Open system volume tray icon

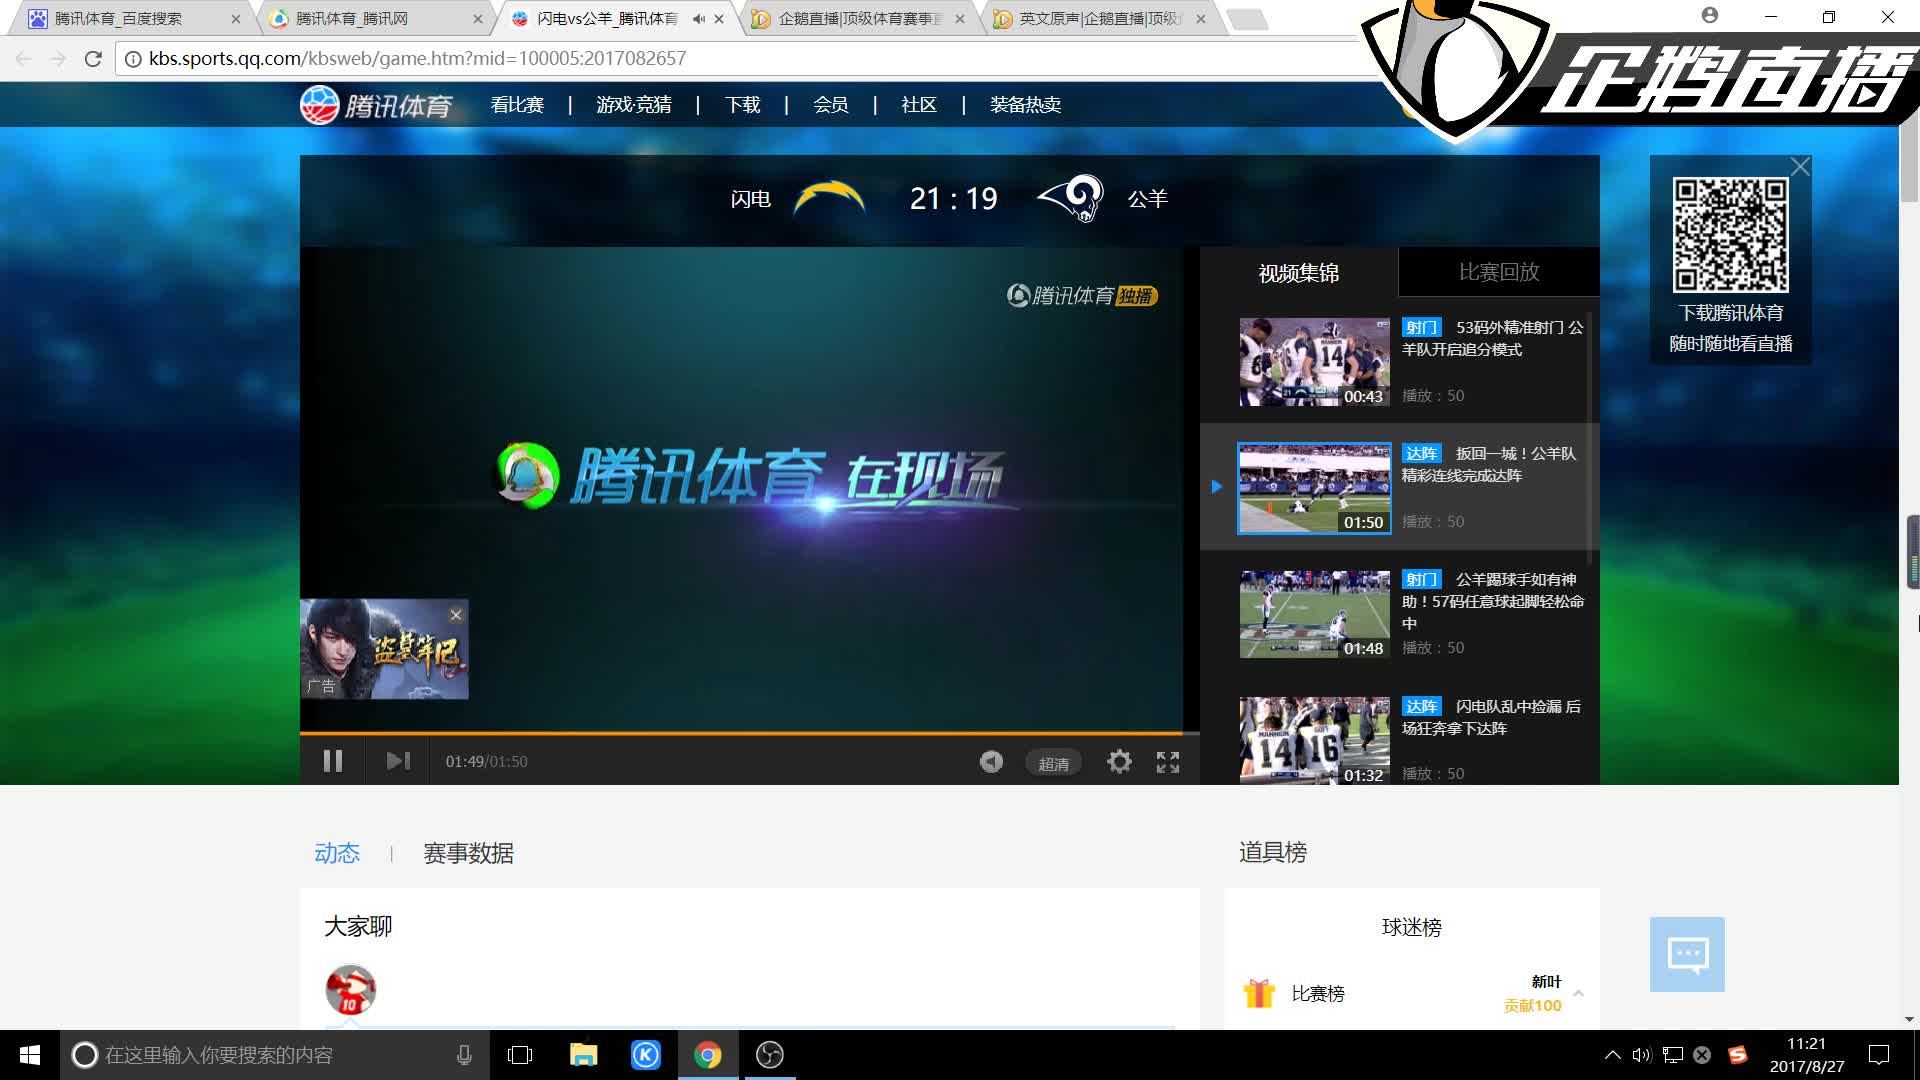point(1641,1055)
